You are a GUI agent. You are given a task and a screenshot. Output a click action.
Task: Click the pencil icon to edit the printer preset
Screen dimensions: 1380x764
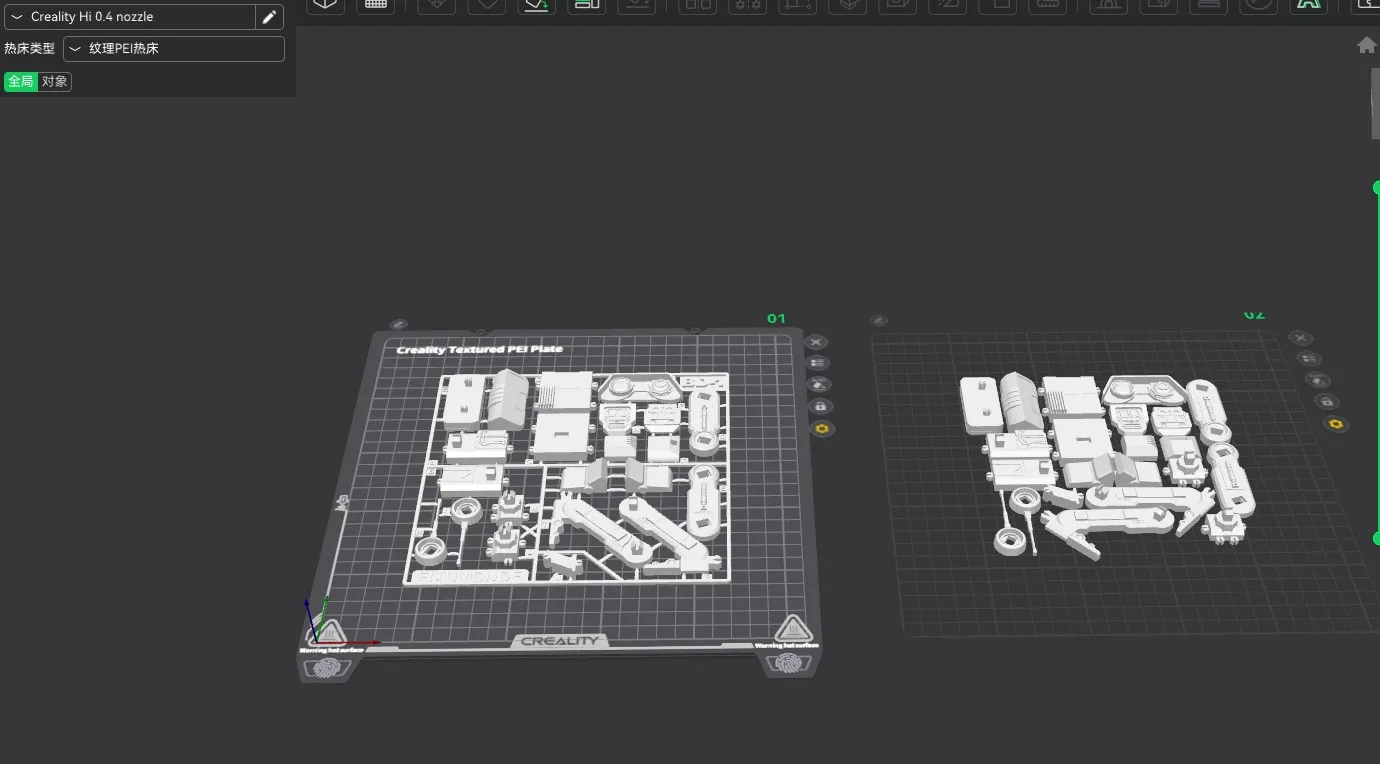coord(269,17)
